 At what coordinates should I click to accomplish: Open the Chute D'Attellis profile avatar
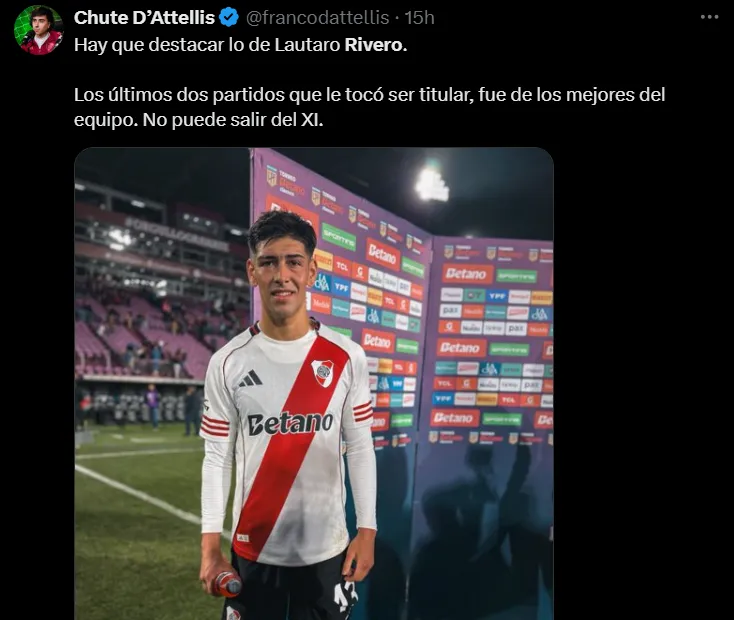point(38,30)
